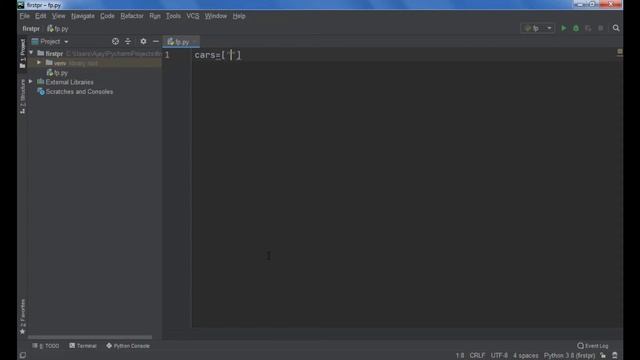The image size is (640, 360).
Task: Change 4 spaces indent setting
Action: pyautogui.click(x=526, y=356)
